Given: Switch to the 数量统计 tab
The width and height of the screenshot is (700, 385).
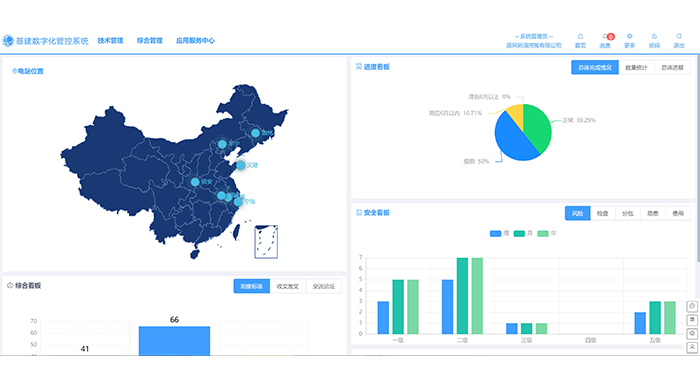Looking at the screenshot, I should click(636, 67).
